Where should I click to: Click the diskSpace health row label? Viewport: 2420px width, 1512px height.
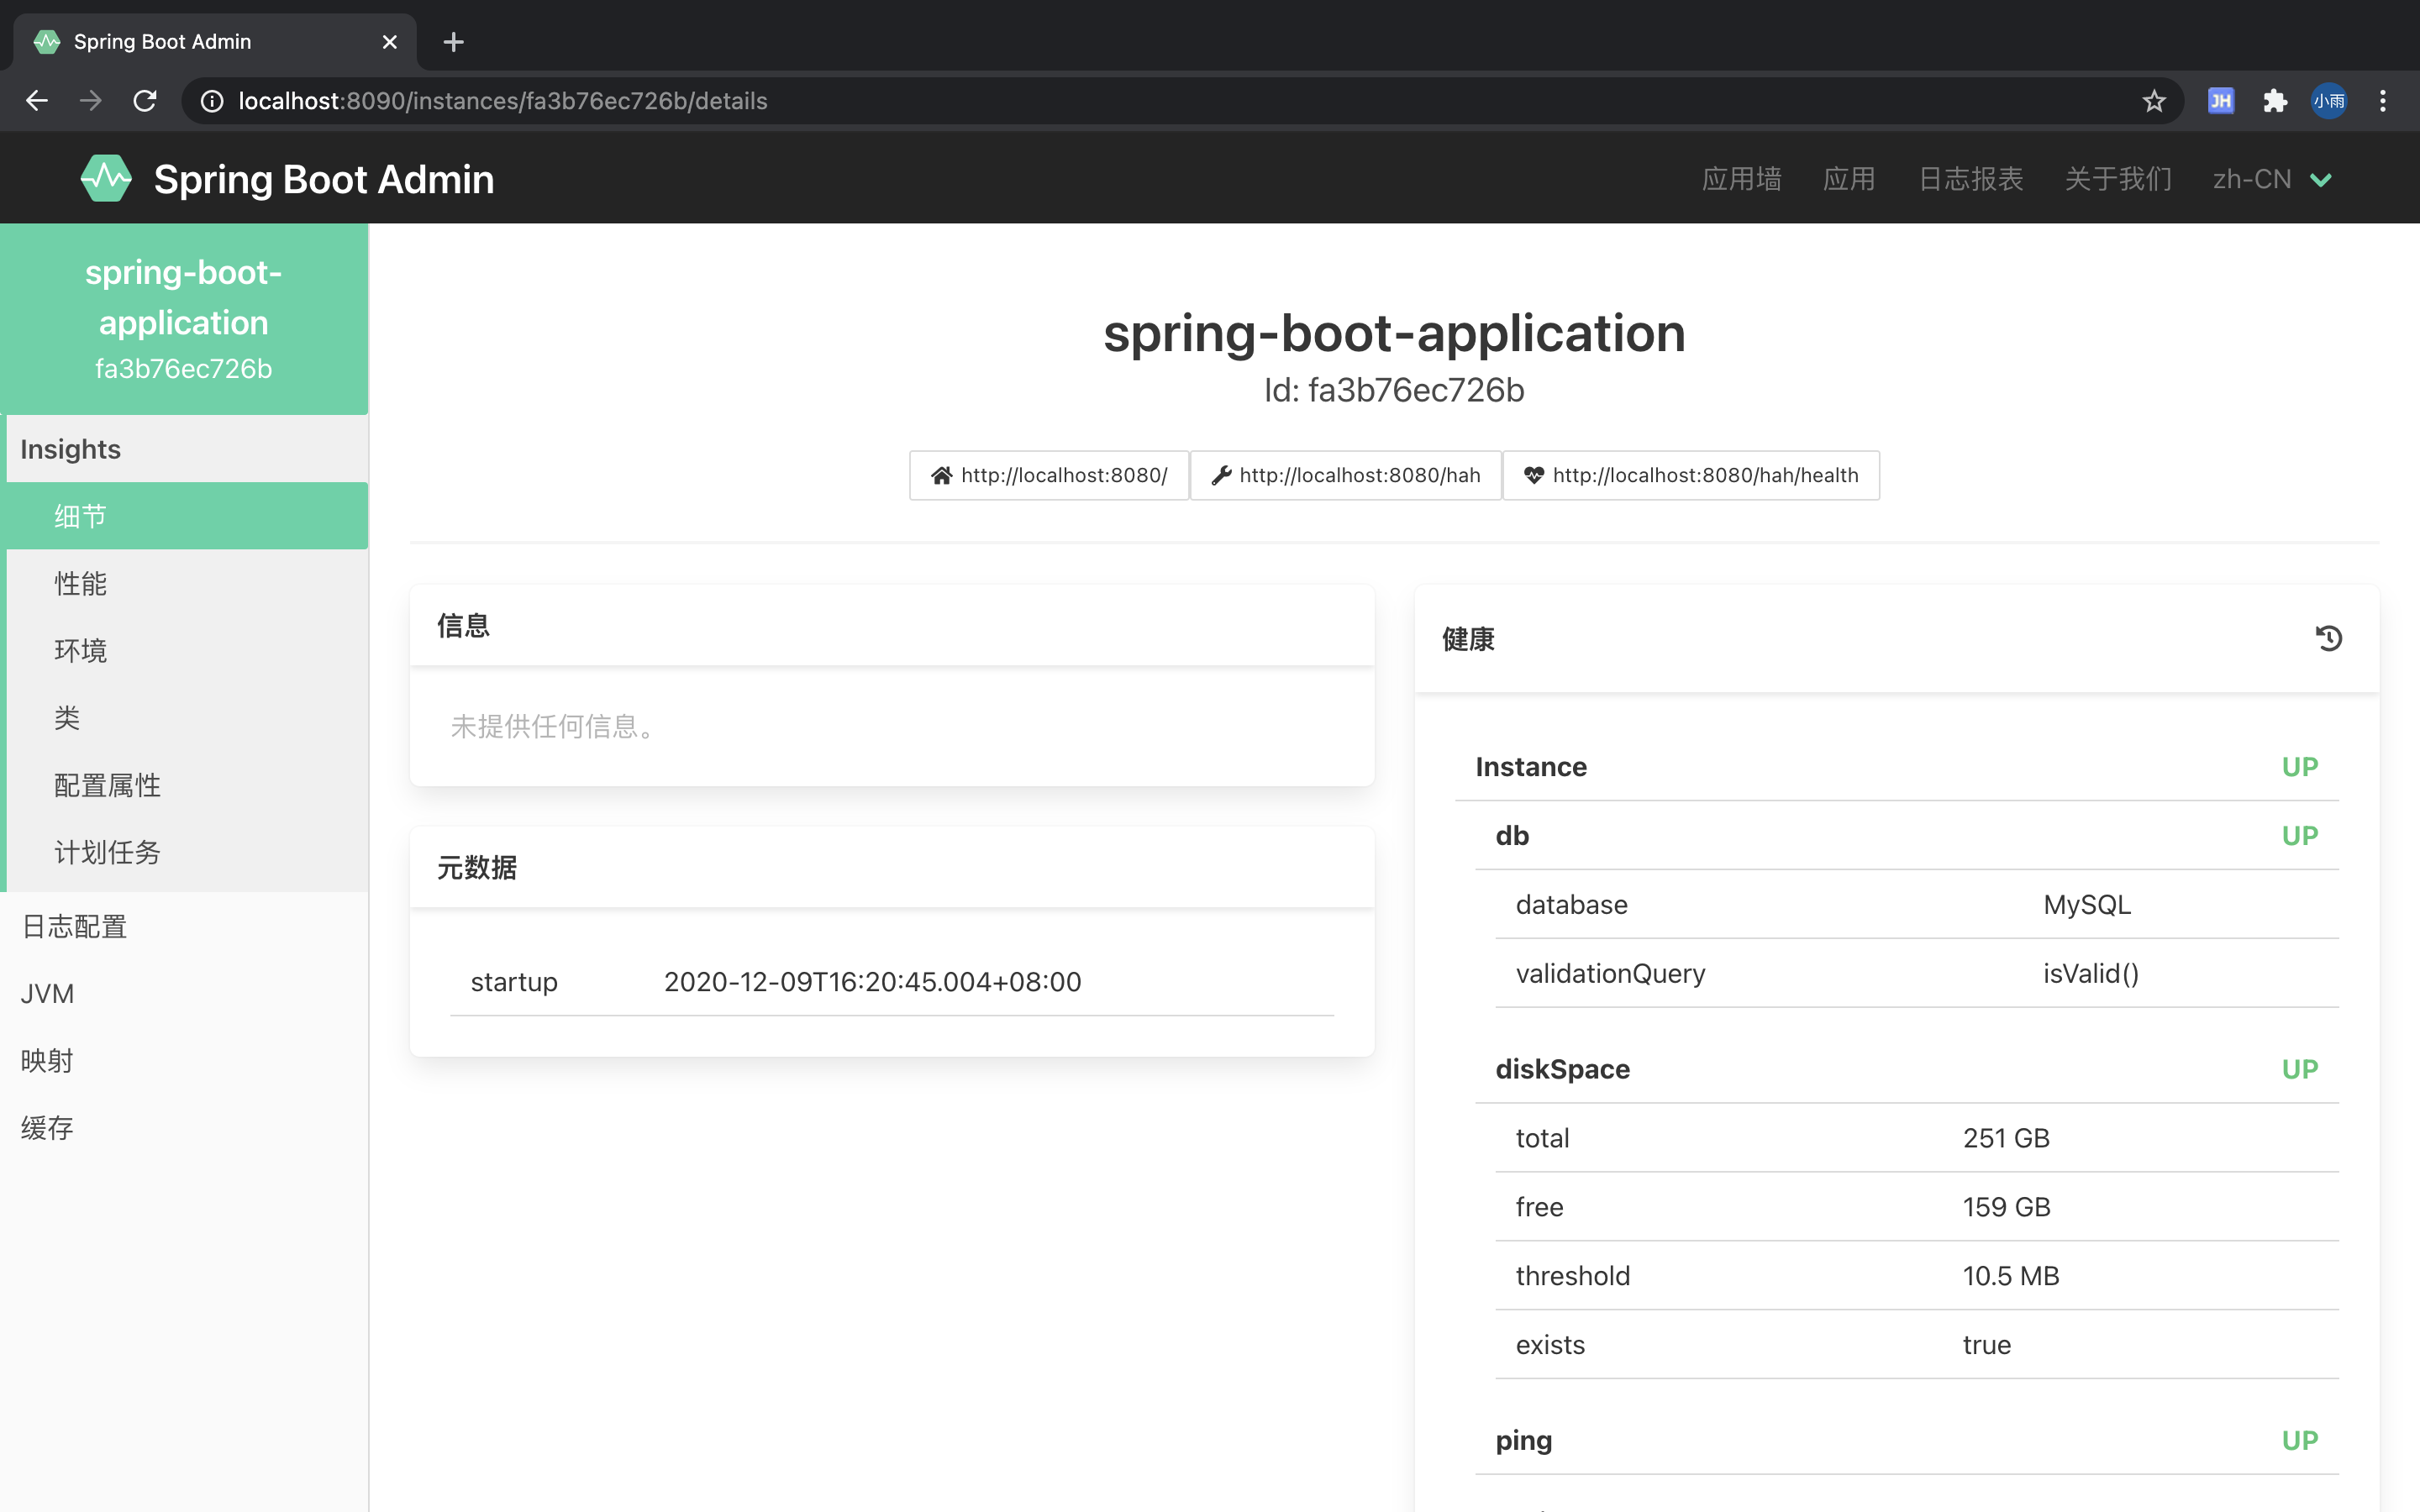click(1562, 1069)
